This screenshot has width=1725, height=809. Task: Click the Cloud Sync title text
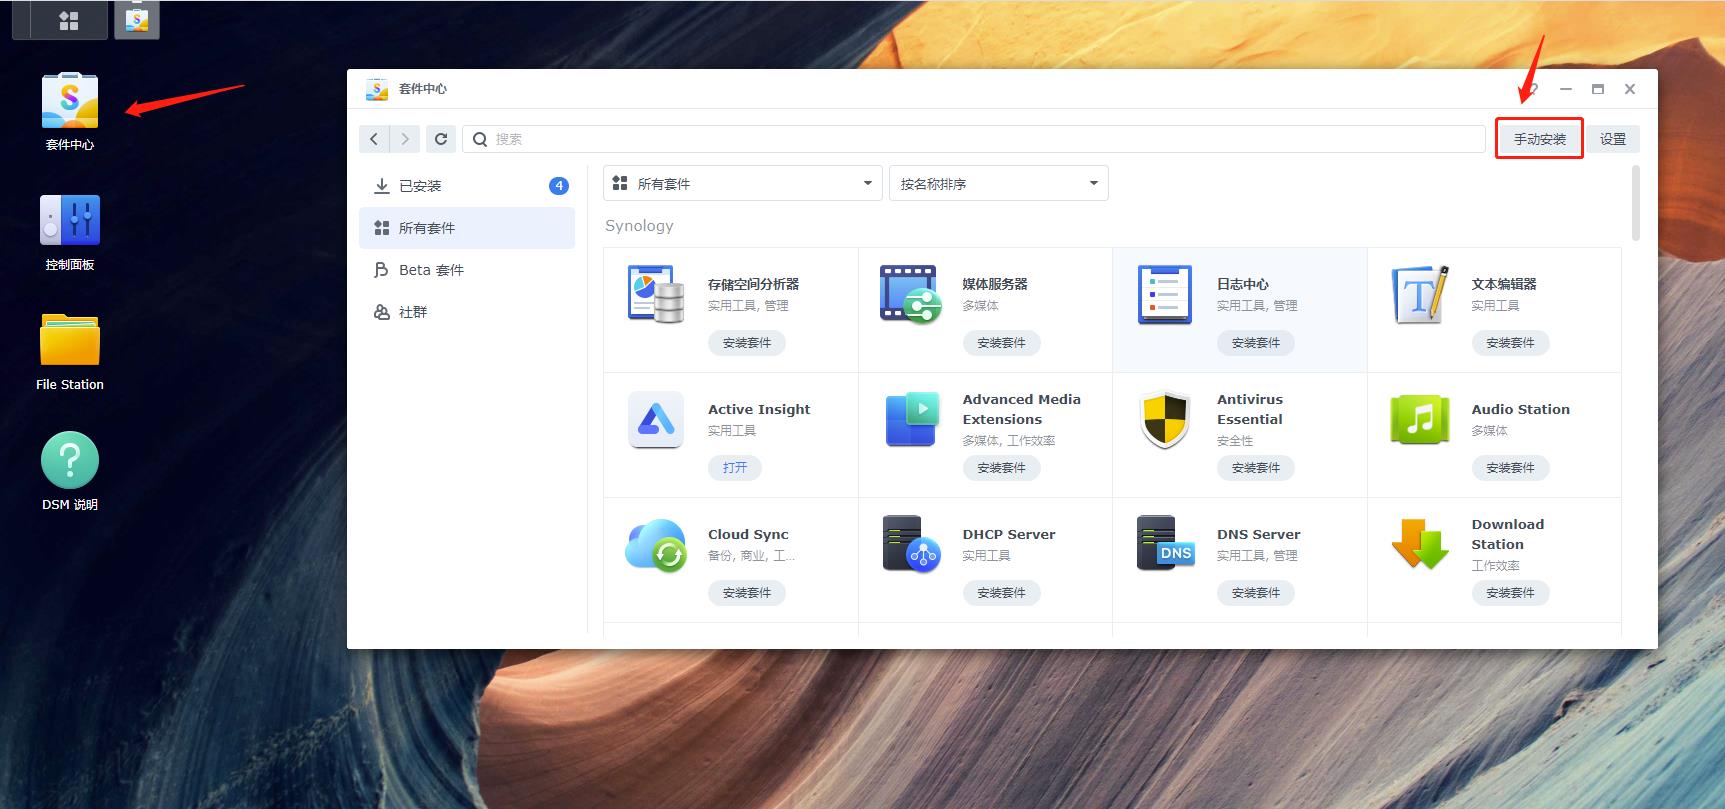pos(748,534)
